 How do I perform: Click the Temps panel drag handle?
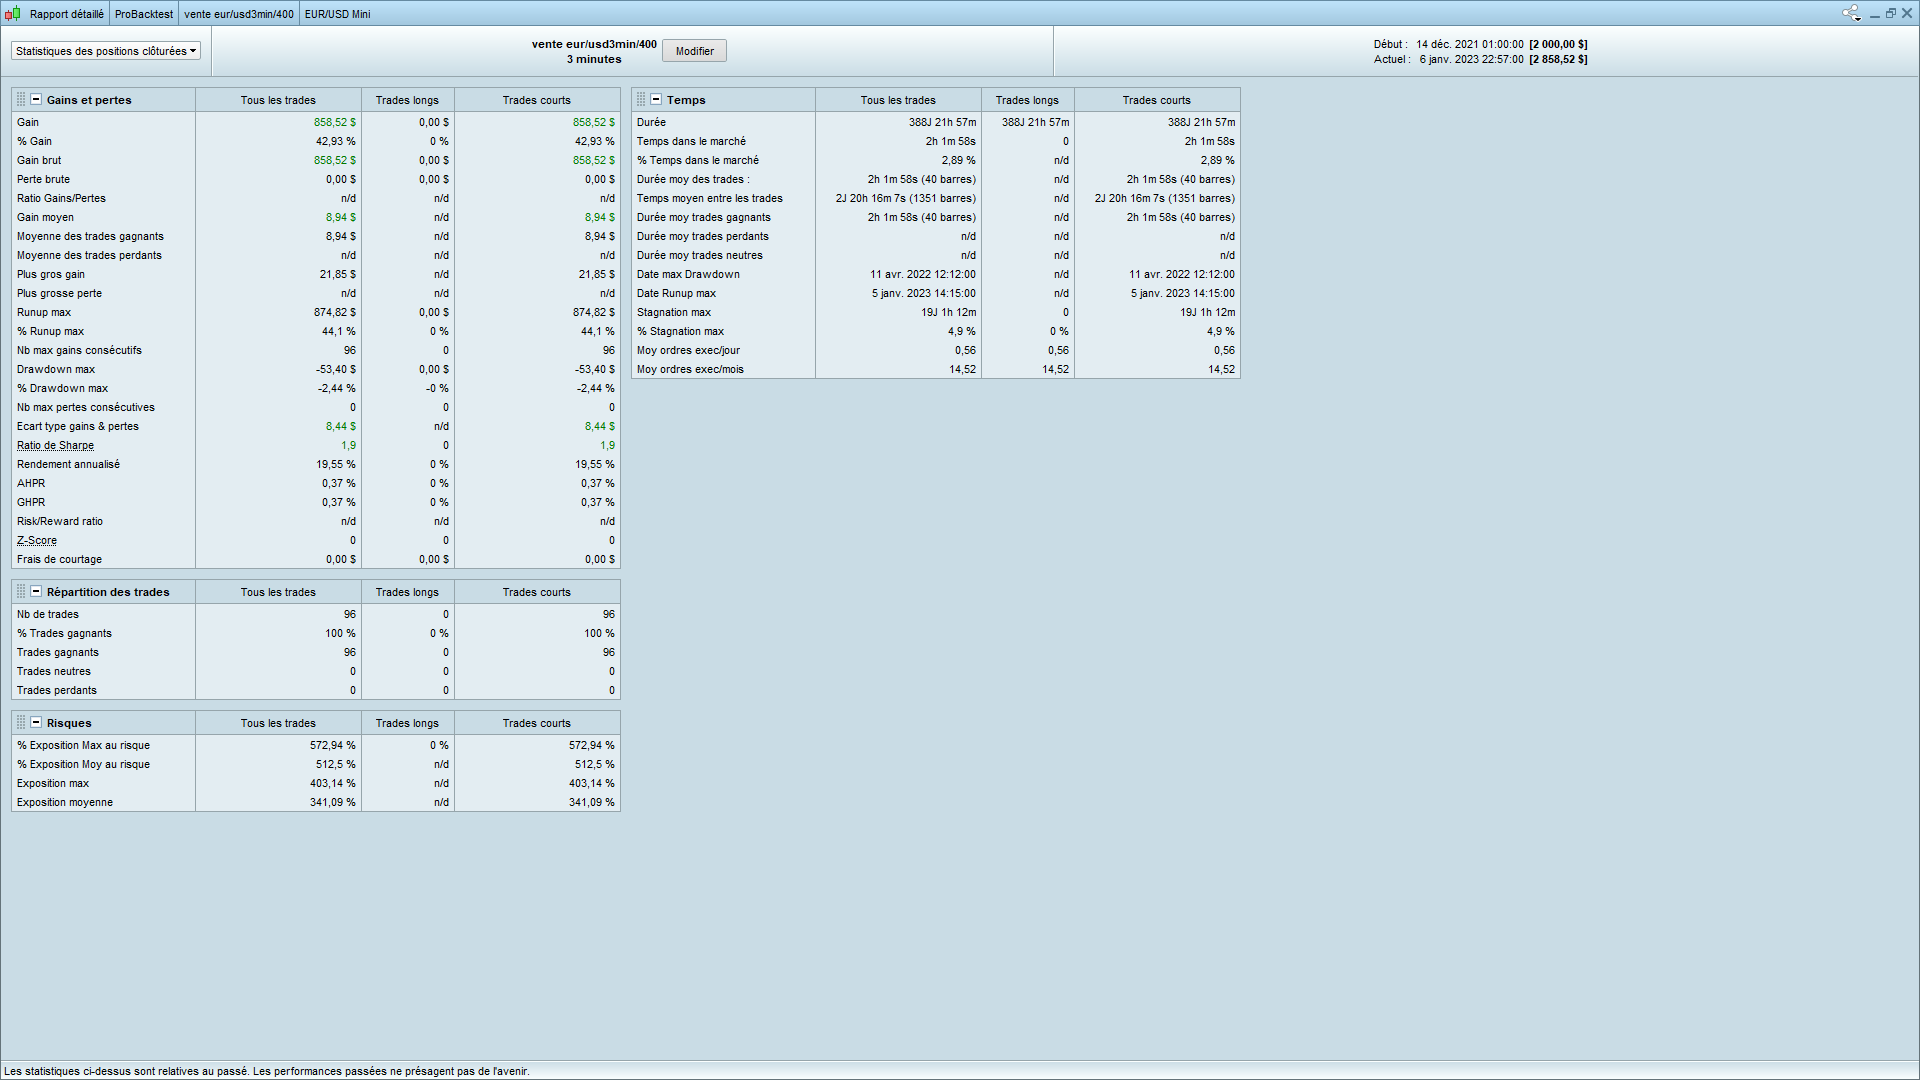[x=641, y=100]
